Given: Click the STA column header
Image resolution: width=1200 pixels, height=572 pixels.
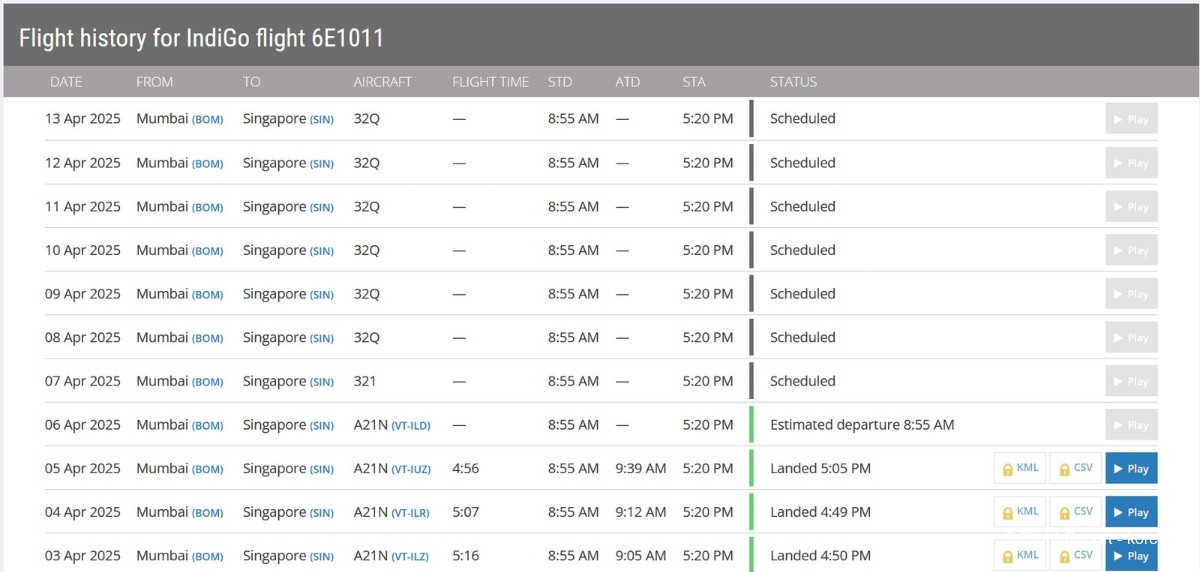Looking at the screenshot, I should (x=694, y=82).
